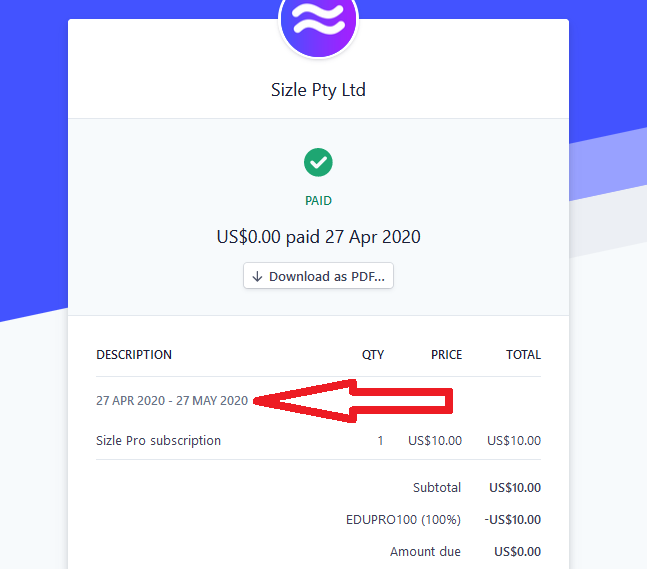Click the -US$10.00 discount amount
Image resolution: width=647 pixels, height=569 pixels.
coord(512,520)
